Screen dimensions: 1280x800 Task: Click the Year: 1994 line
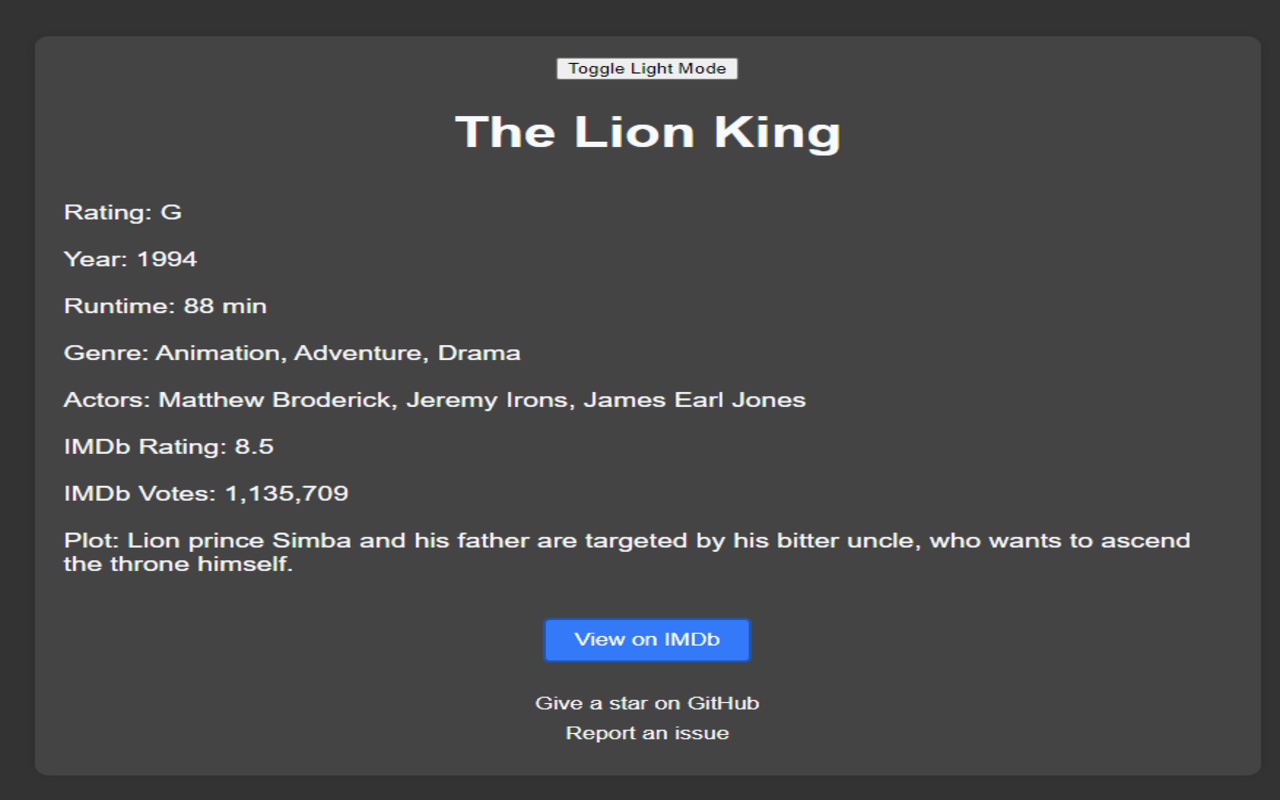130,259
